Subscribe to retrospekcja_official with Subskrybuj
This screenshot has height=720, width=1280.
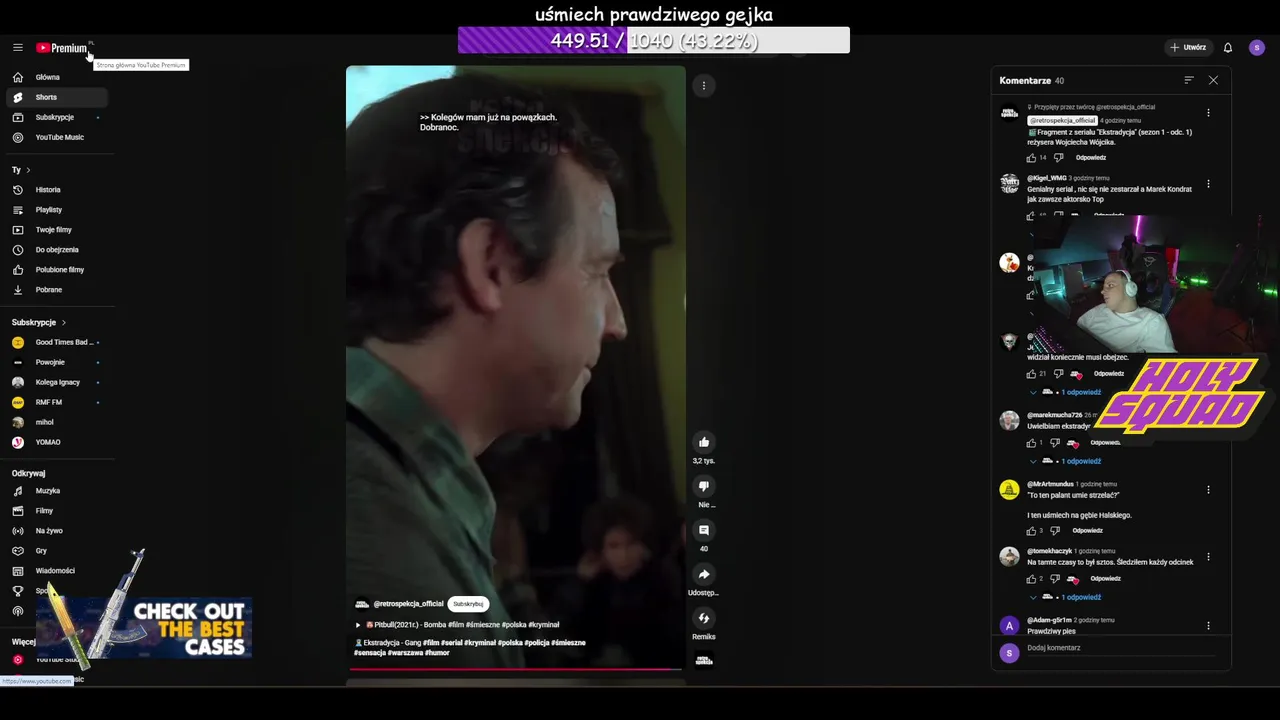[x=468, y=604]
